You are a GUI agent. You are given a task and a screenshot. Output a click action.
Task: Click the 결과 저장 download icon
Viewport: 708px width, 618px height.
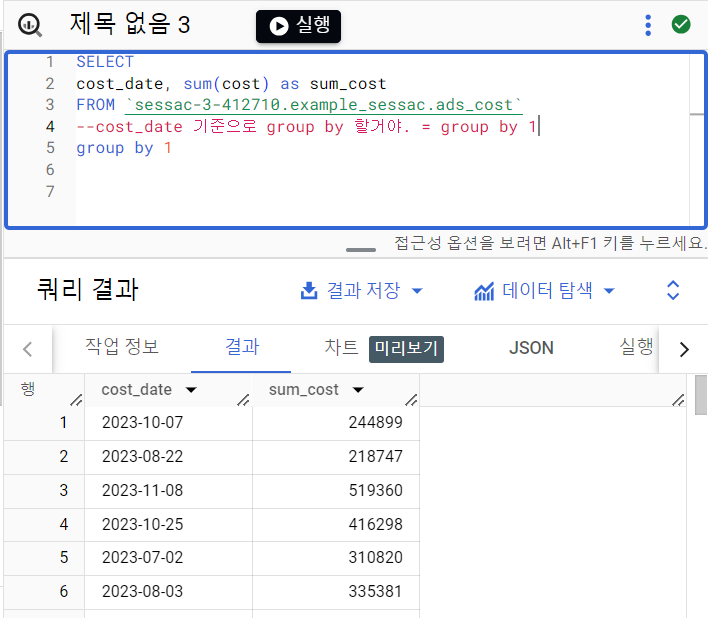coord(309,291)
